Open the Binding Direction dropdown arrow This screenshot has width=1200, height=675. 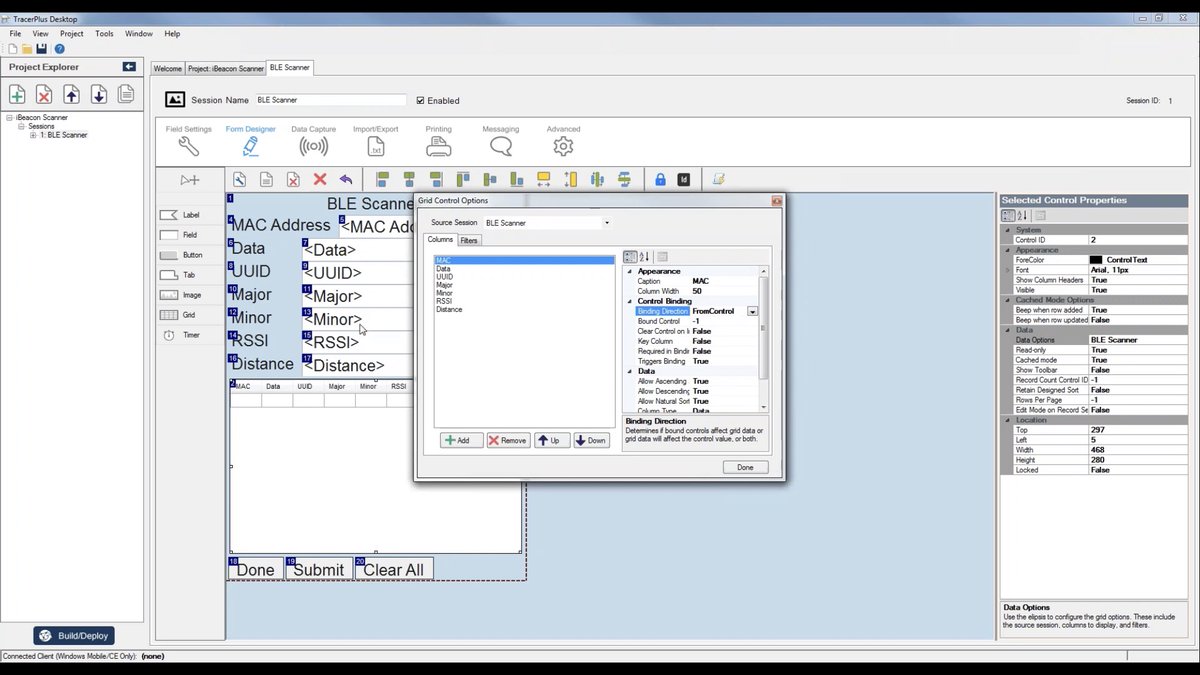tap(752, 311)
